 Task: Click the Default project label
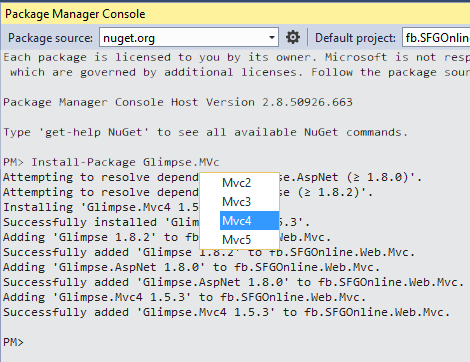(355, 38)
